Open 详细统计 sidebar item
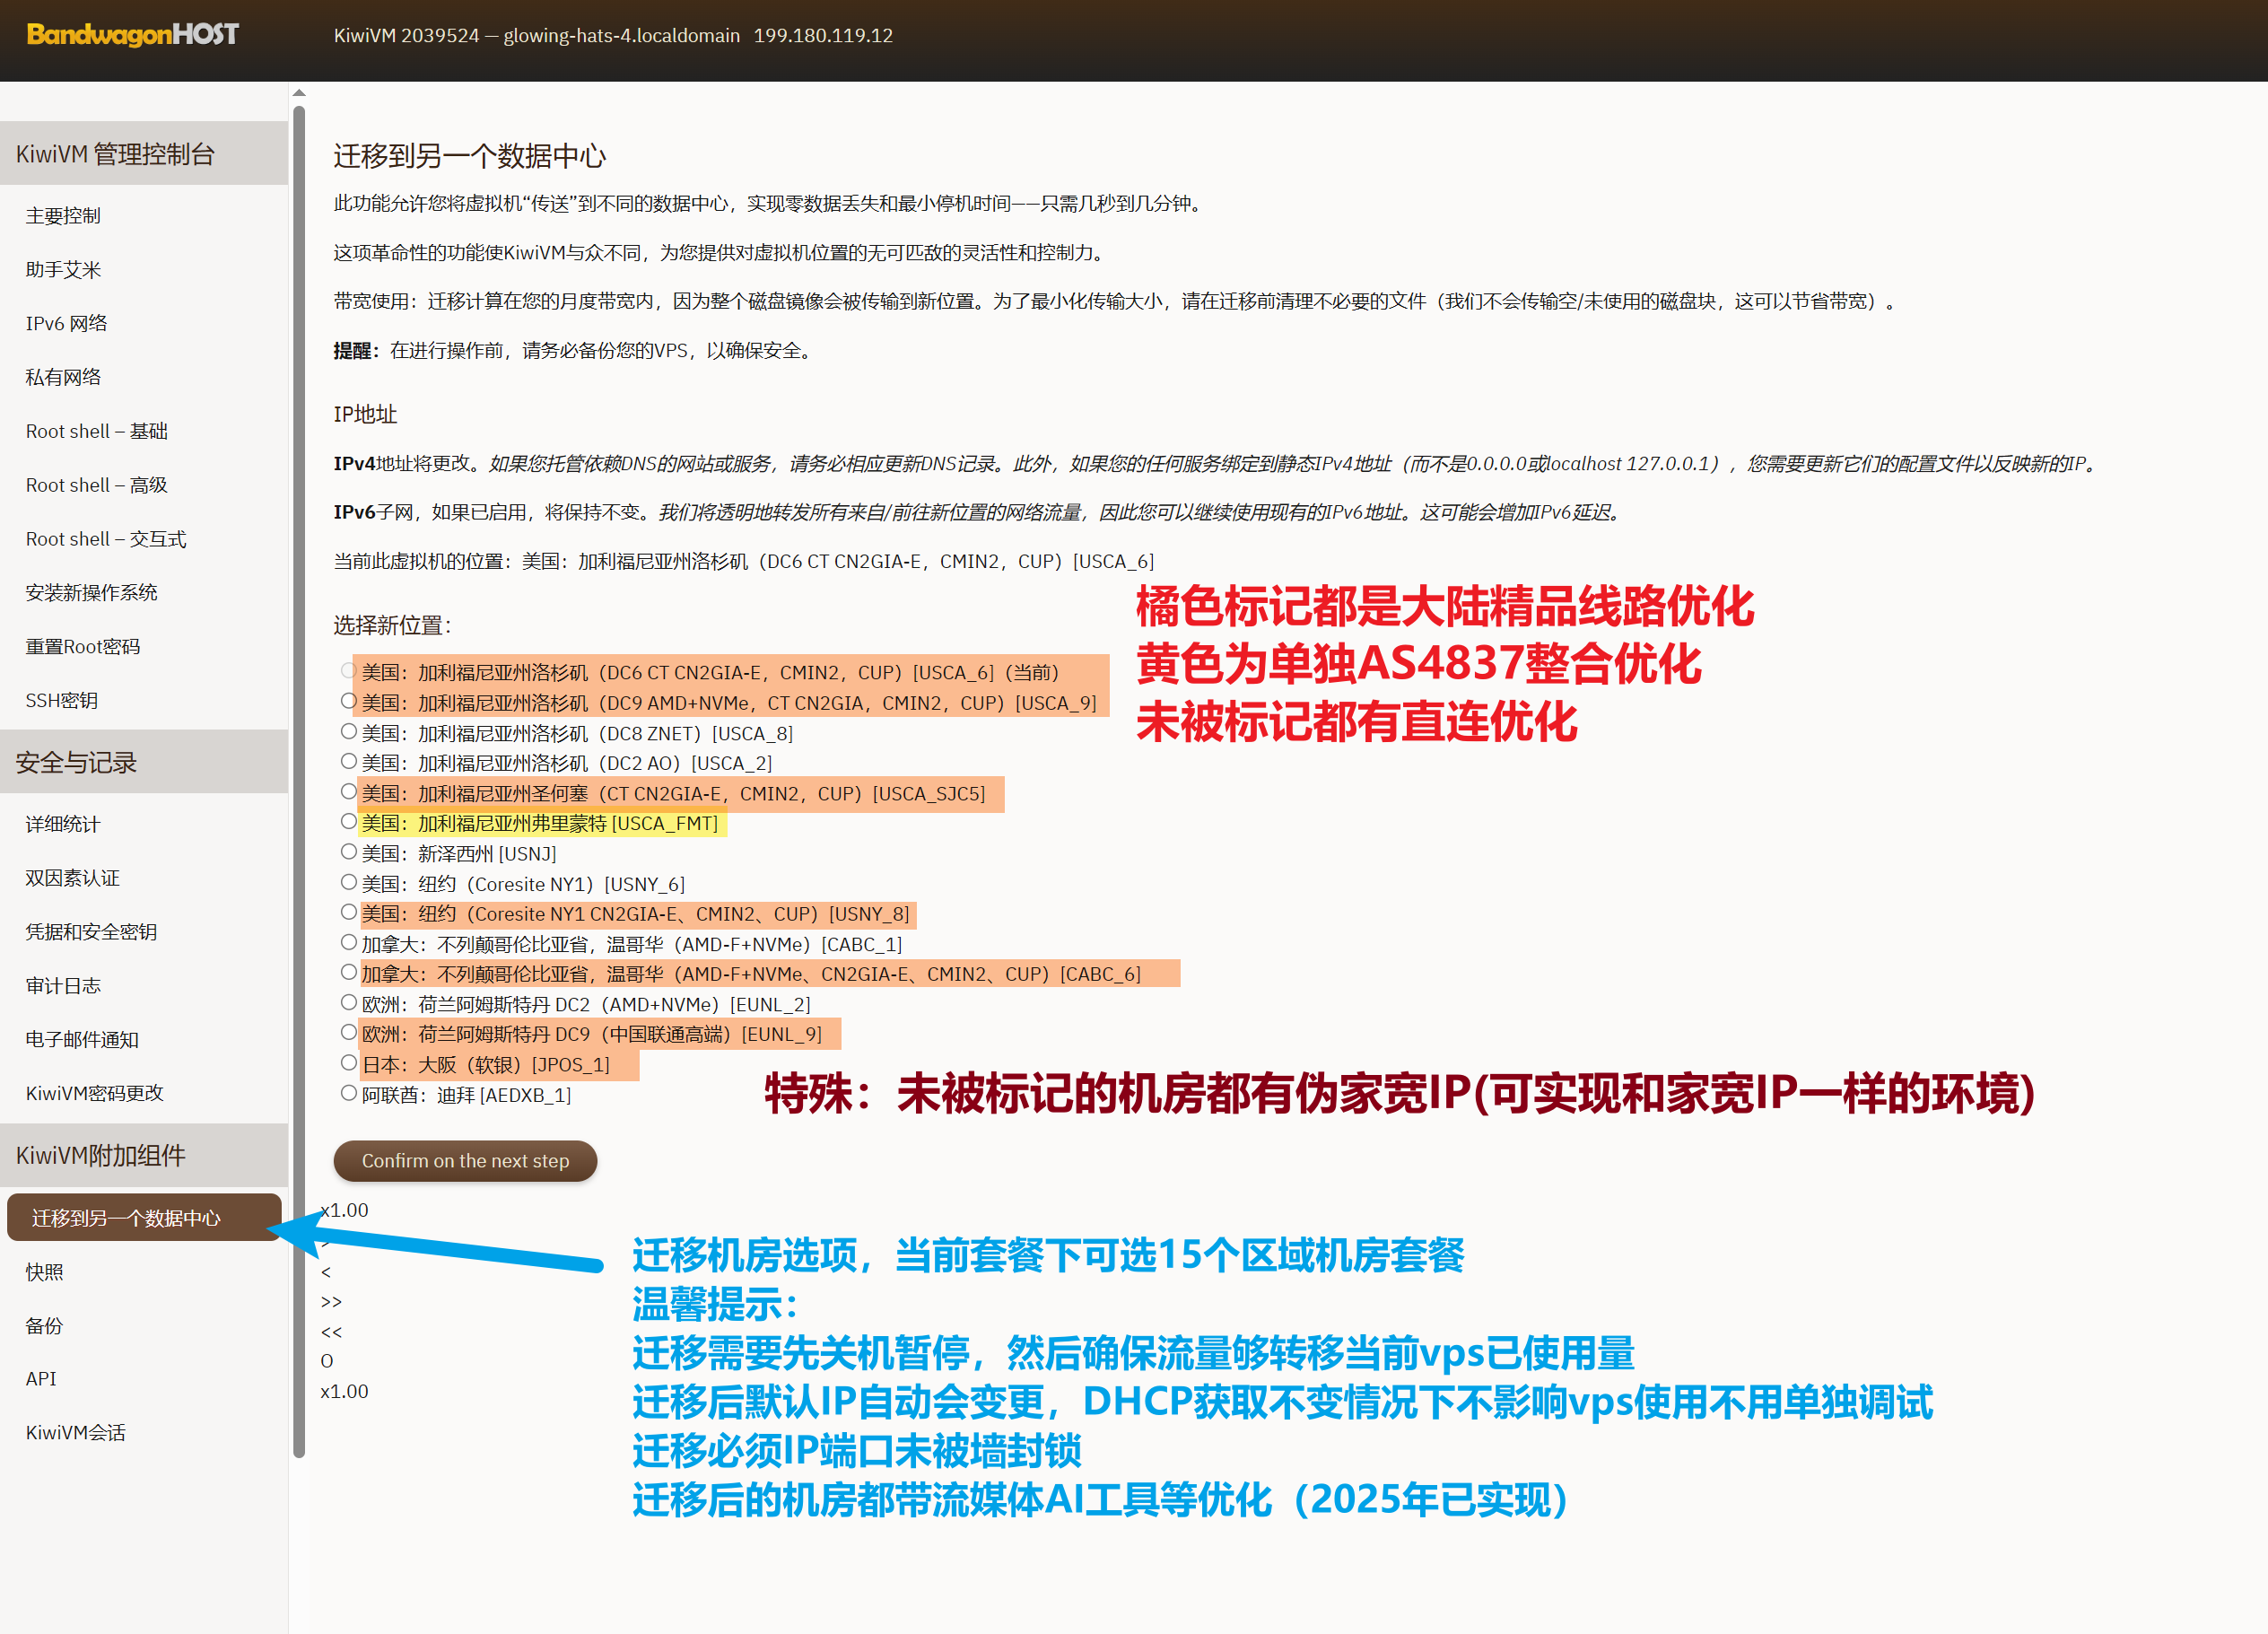Image resolution: width=2268 pixels, height=1634 pixels. 63,824
